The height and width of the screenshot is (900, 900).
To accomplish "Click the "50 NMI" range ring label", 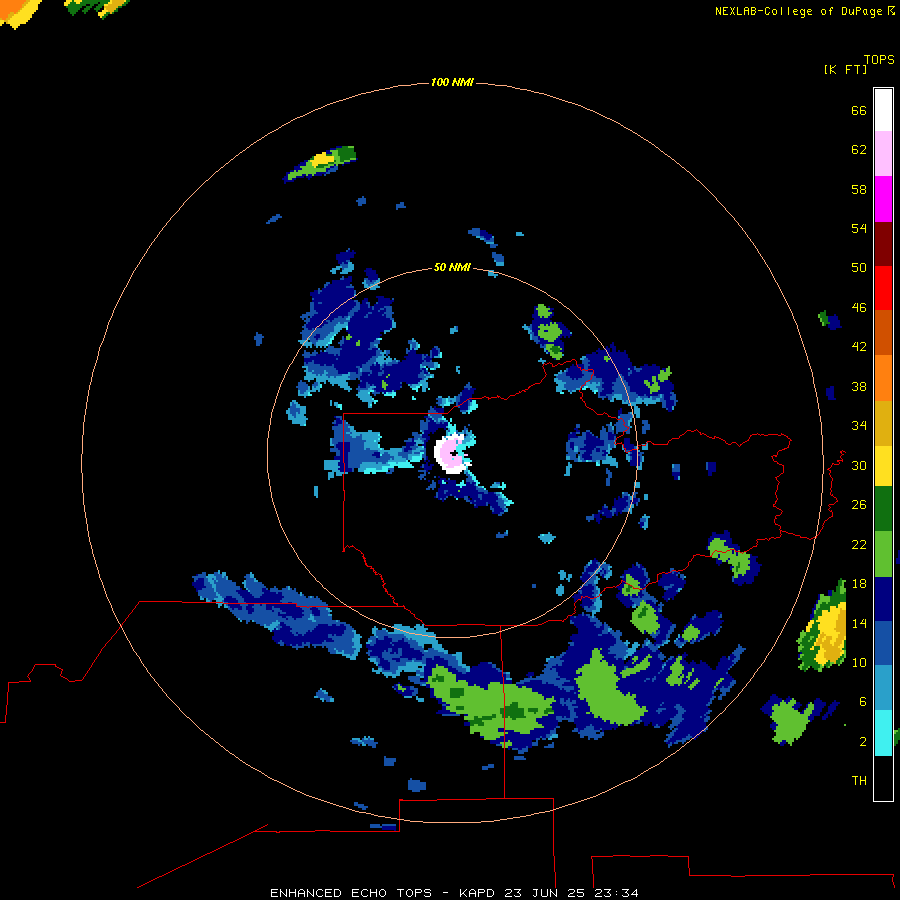I will (452, 267).
